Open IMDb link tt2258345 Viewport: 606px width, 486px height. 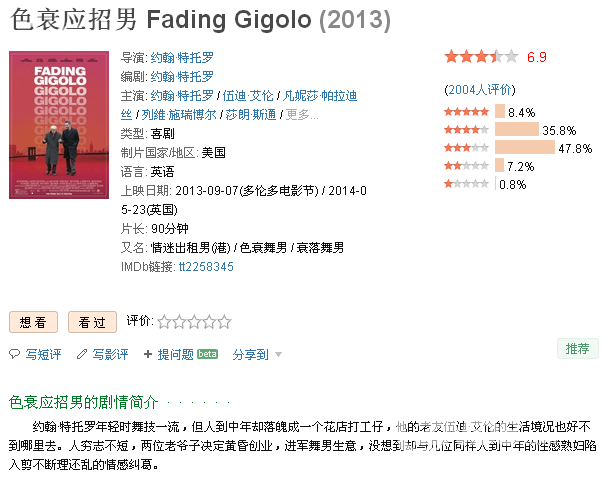pos(206,267)
